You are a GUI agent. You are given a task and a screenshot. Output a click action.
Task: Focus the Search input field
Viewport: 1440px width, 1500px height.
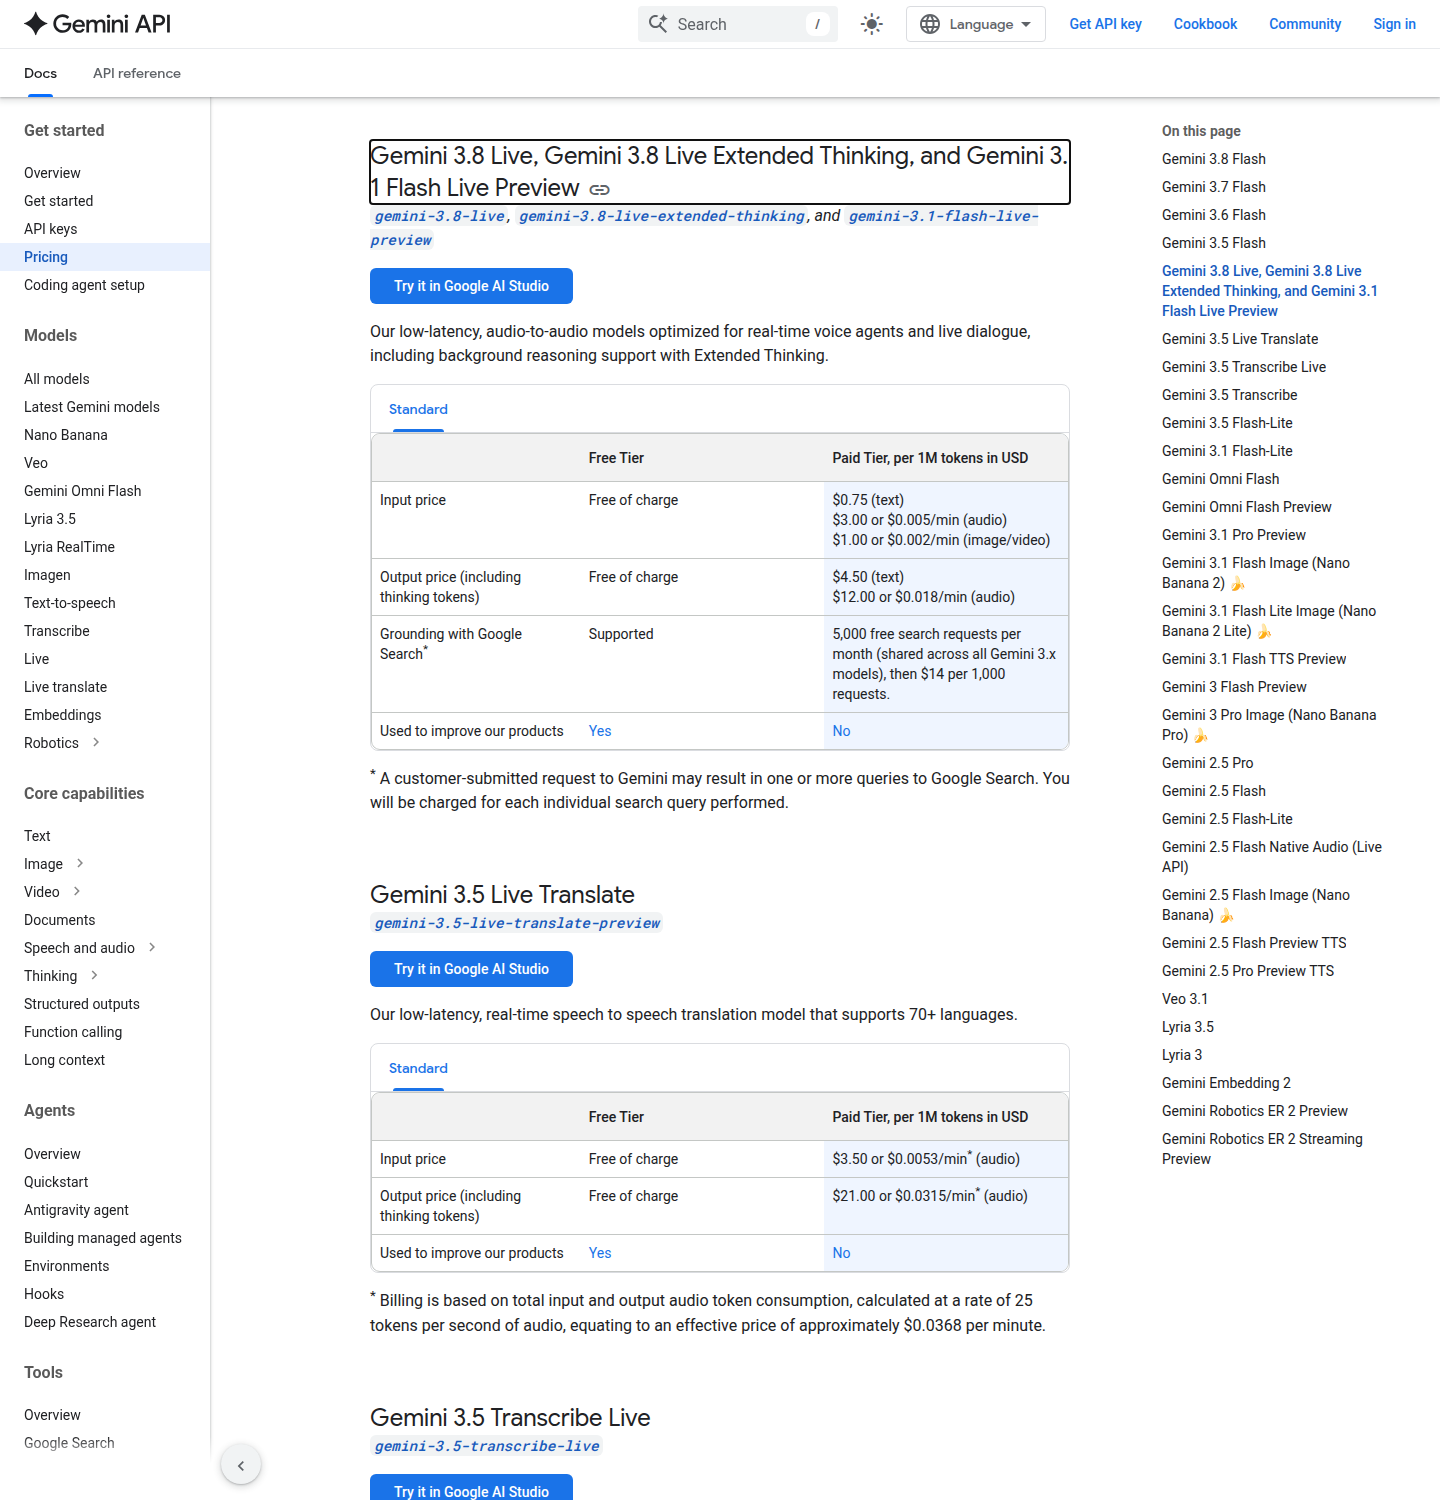738,24
